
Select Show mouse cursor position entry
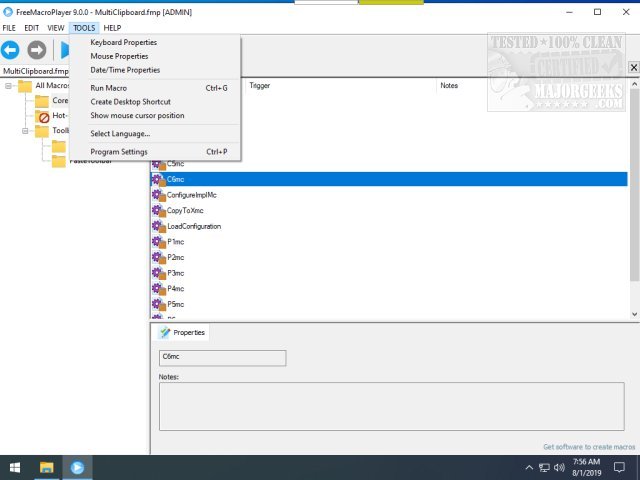155,116
